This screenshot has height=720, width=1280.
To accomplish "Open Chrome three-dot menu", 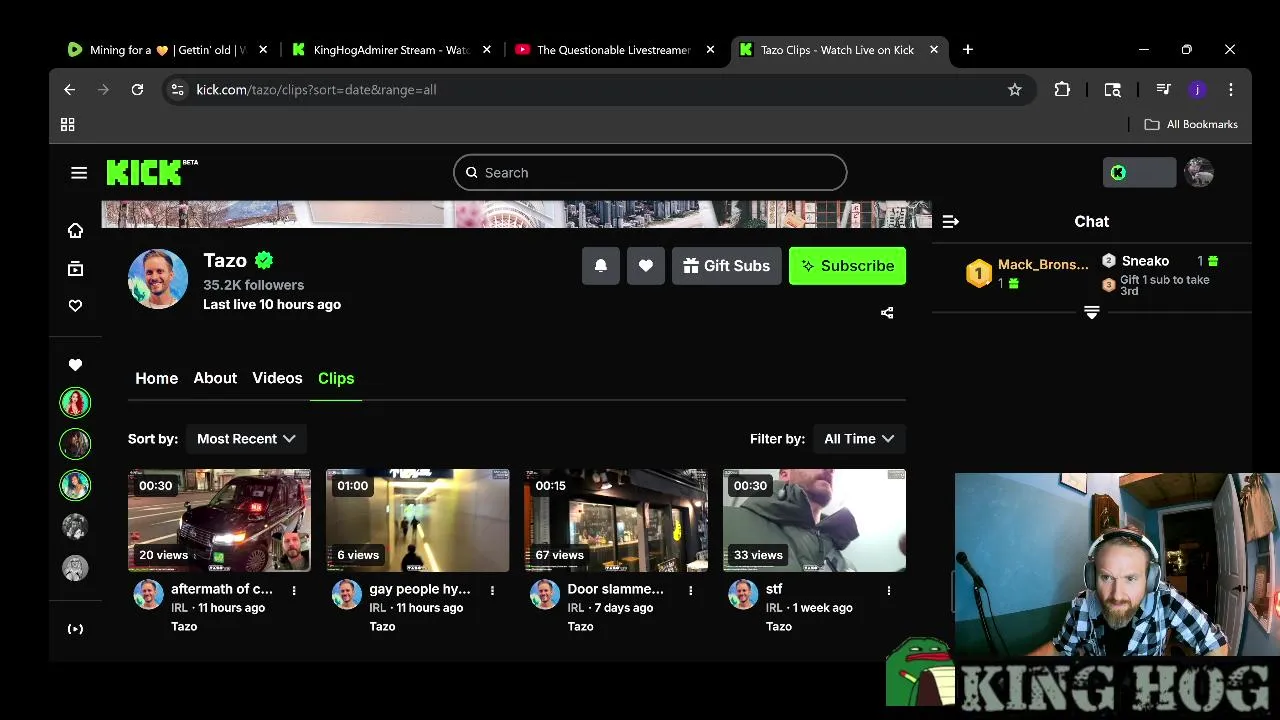I will point(1231,90).
